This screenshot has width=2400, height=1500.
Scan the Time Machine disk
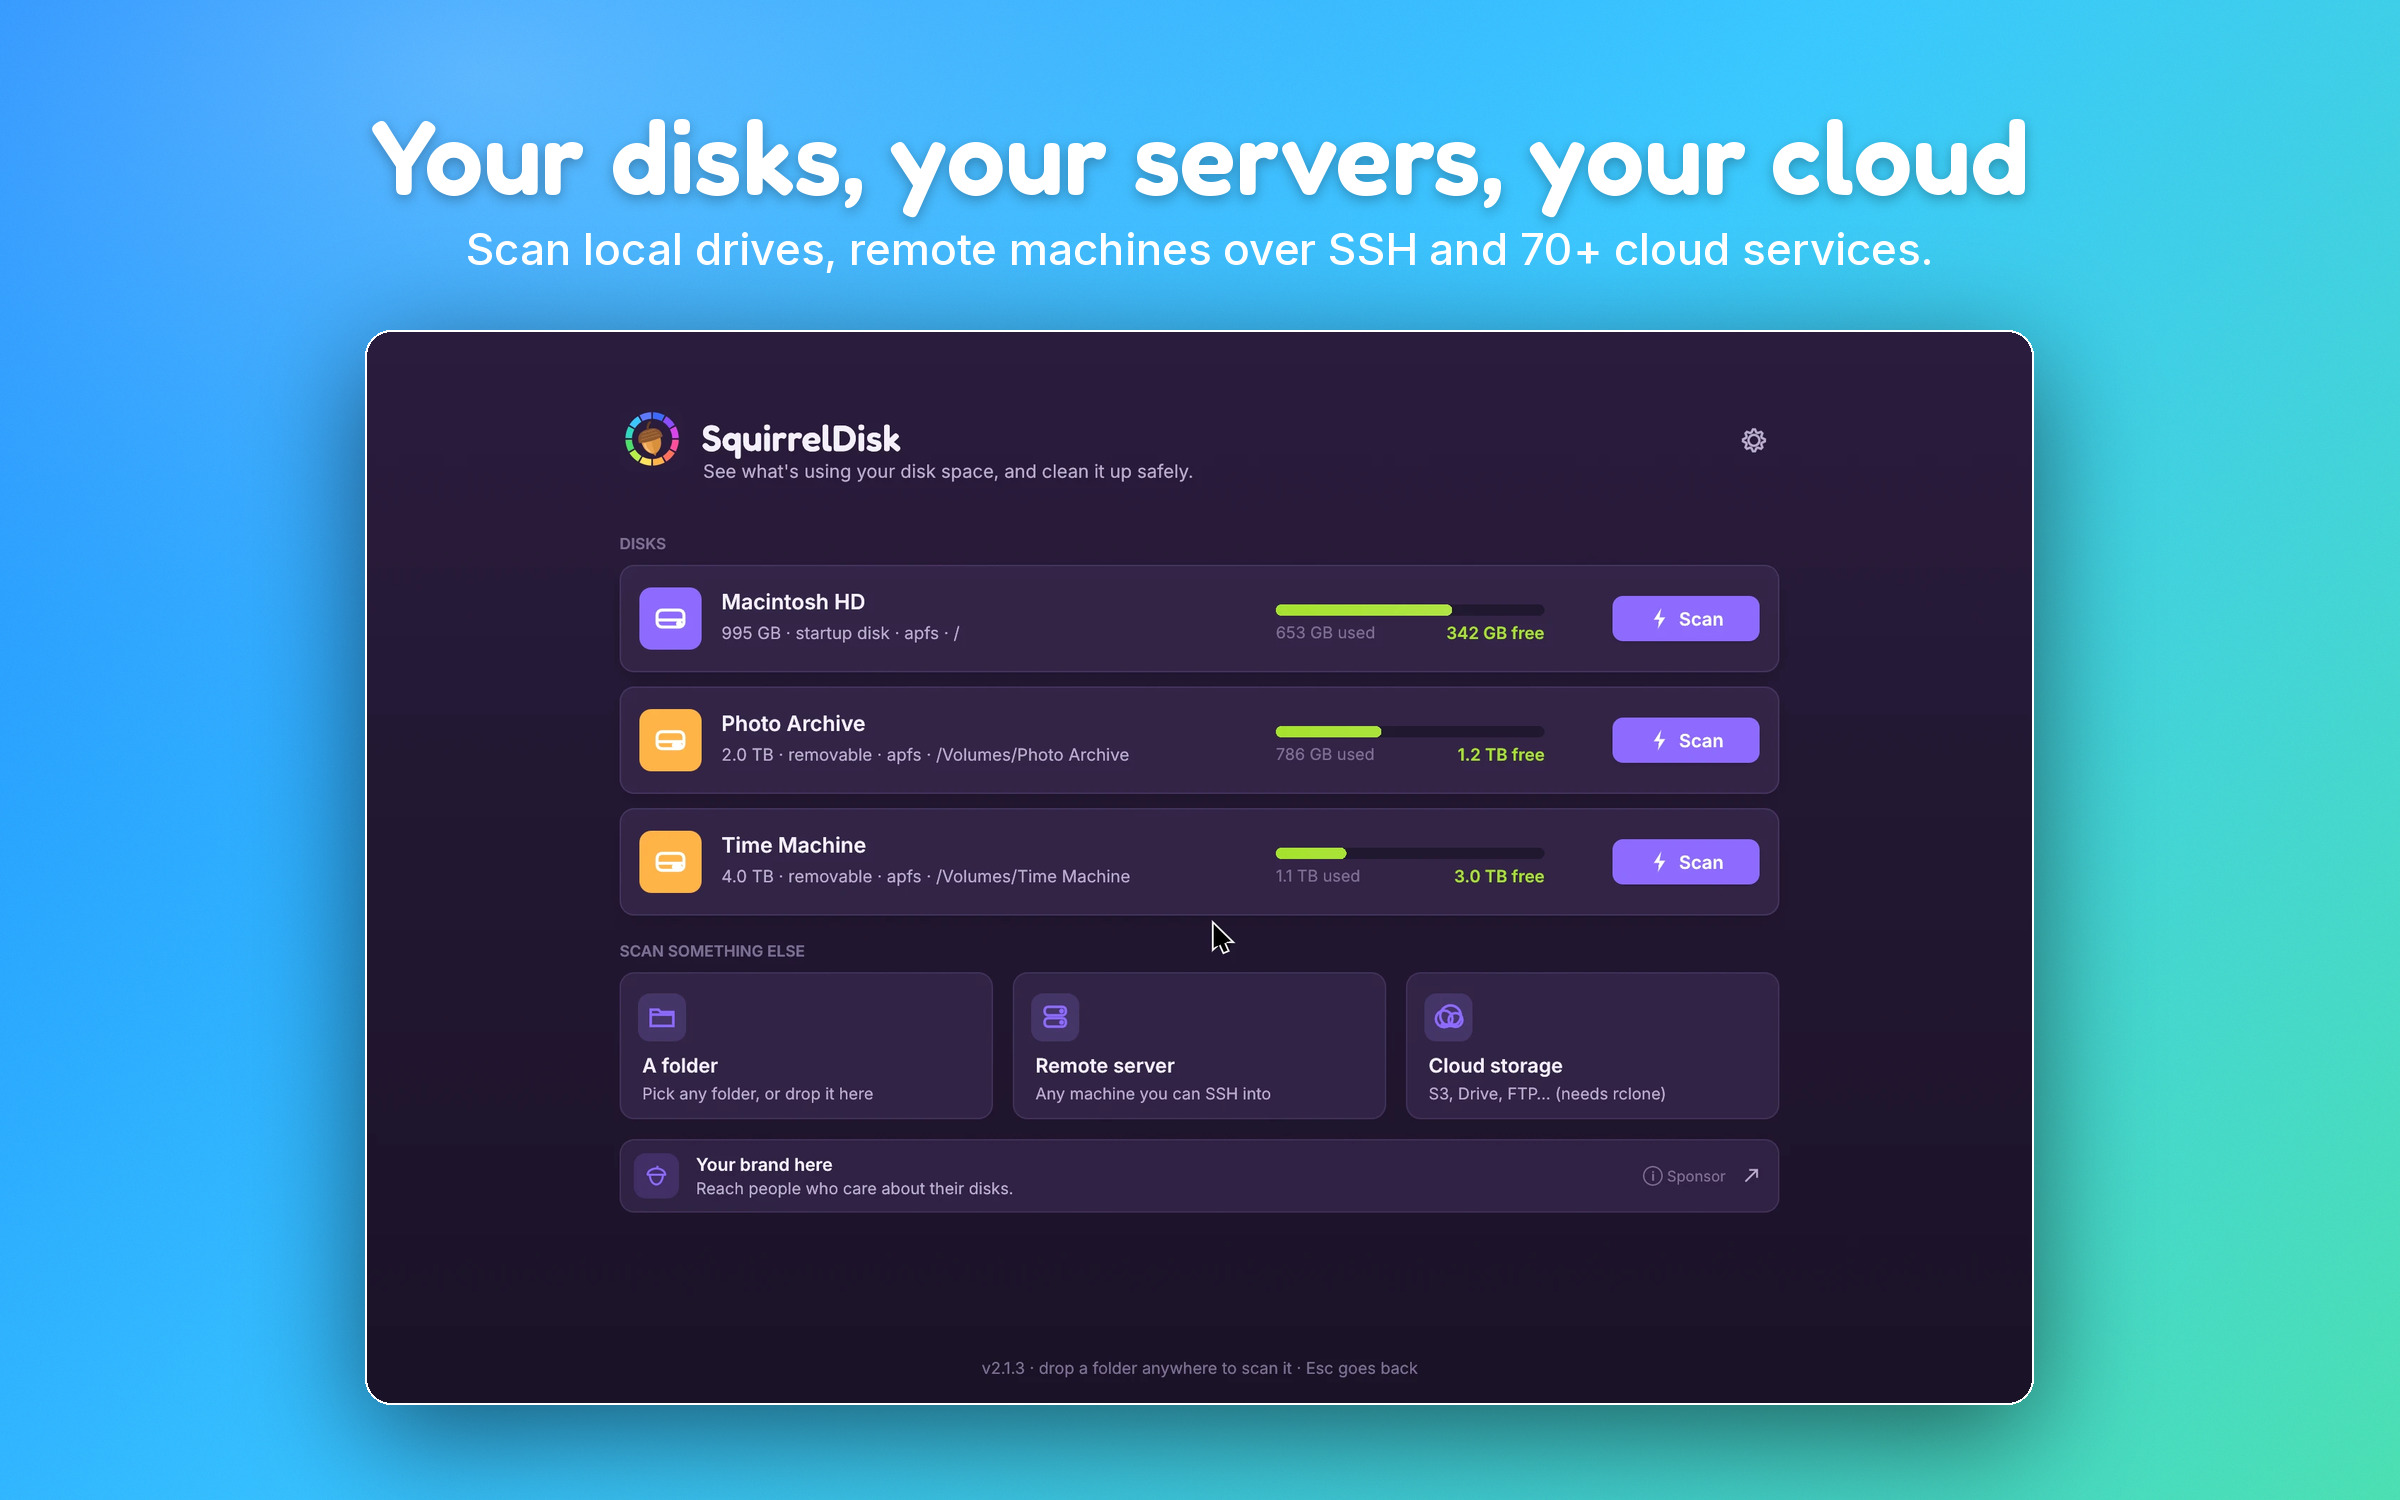pos(1685,861)
